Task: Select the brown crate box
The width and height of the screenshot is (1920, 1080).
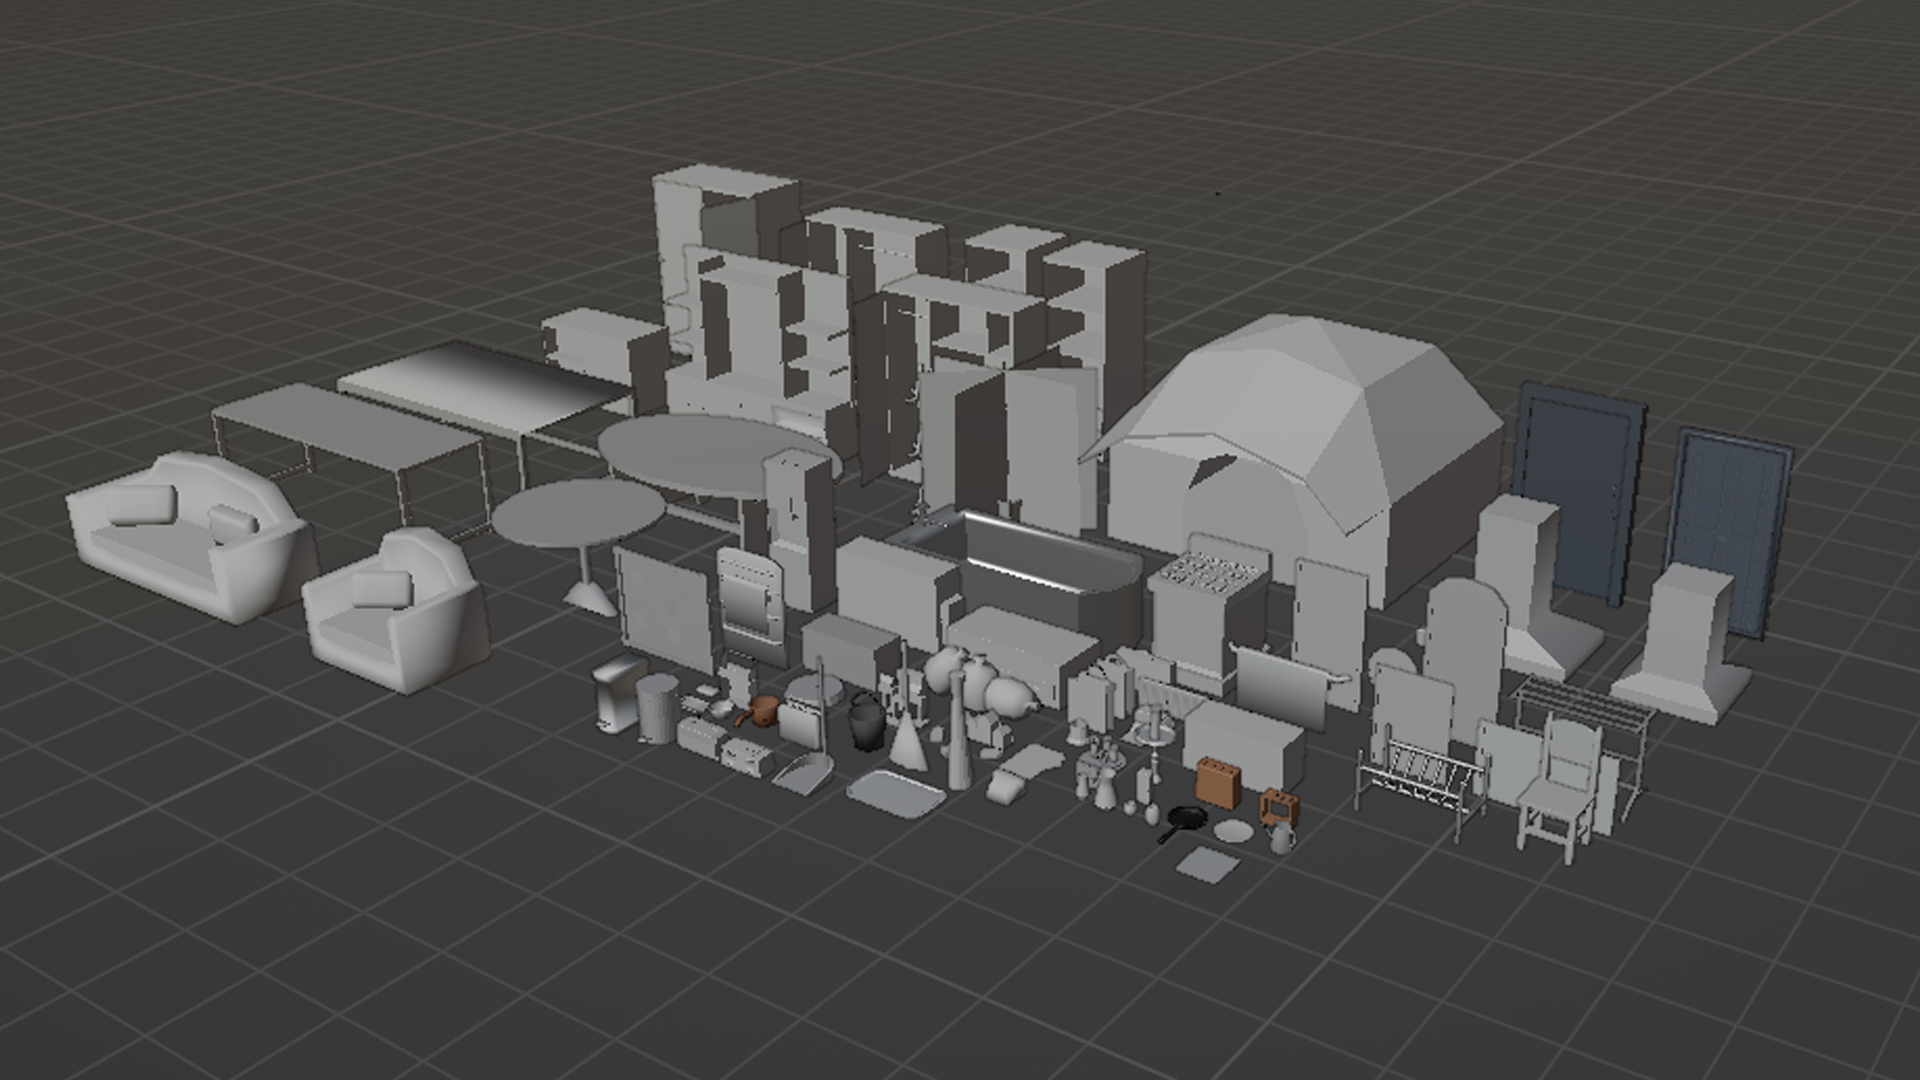Action: click(1218, 784)
